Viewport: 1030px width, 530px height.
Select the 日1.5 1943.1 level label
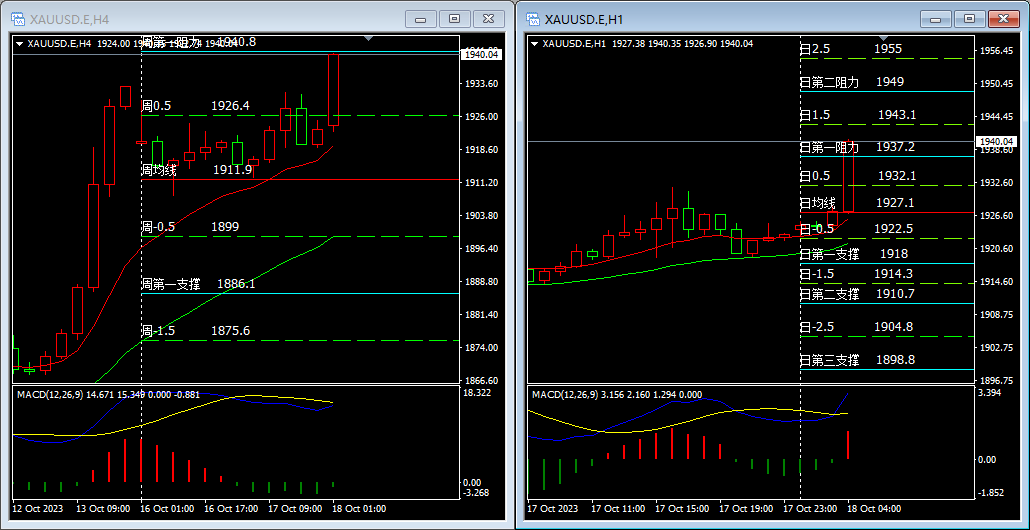click(x=858, y=115)
